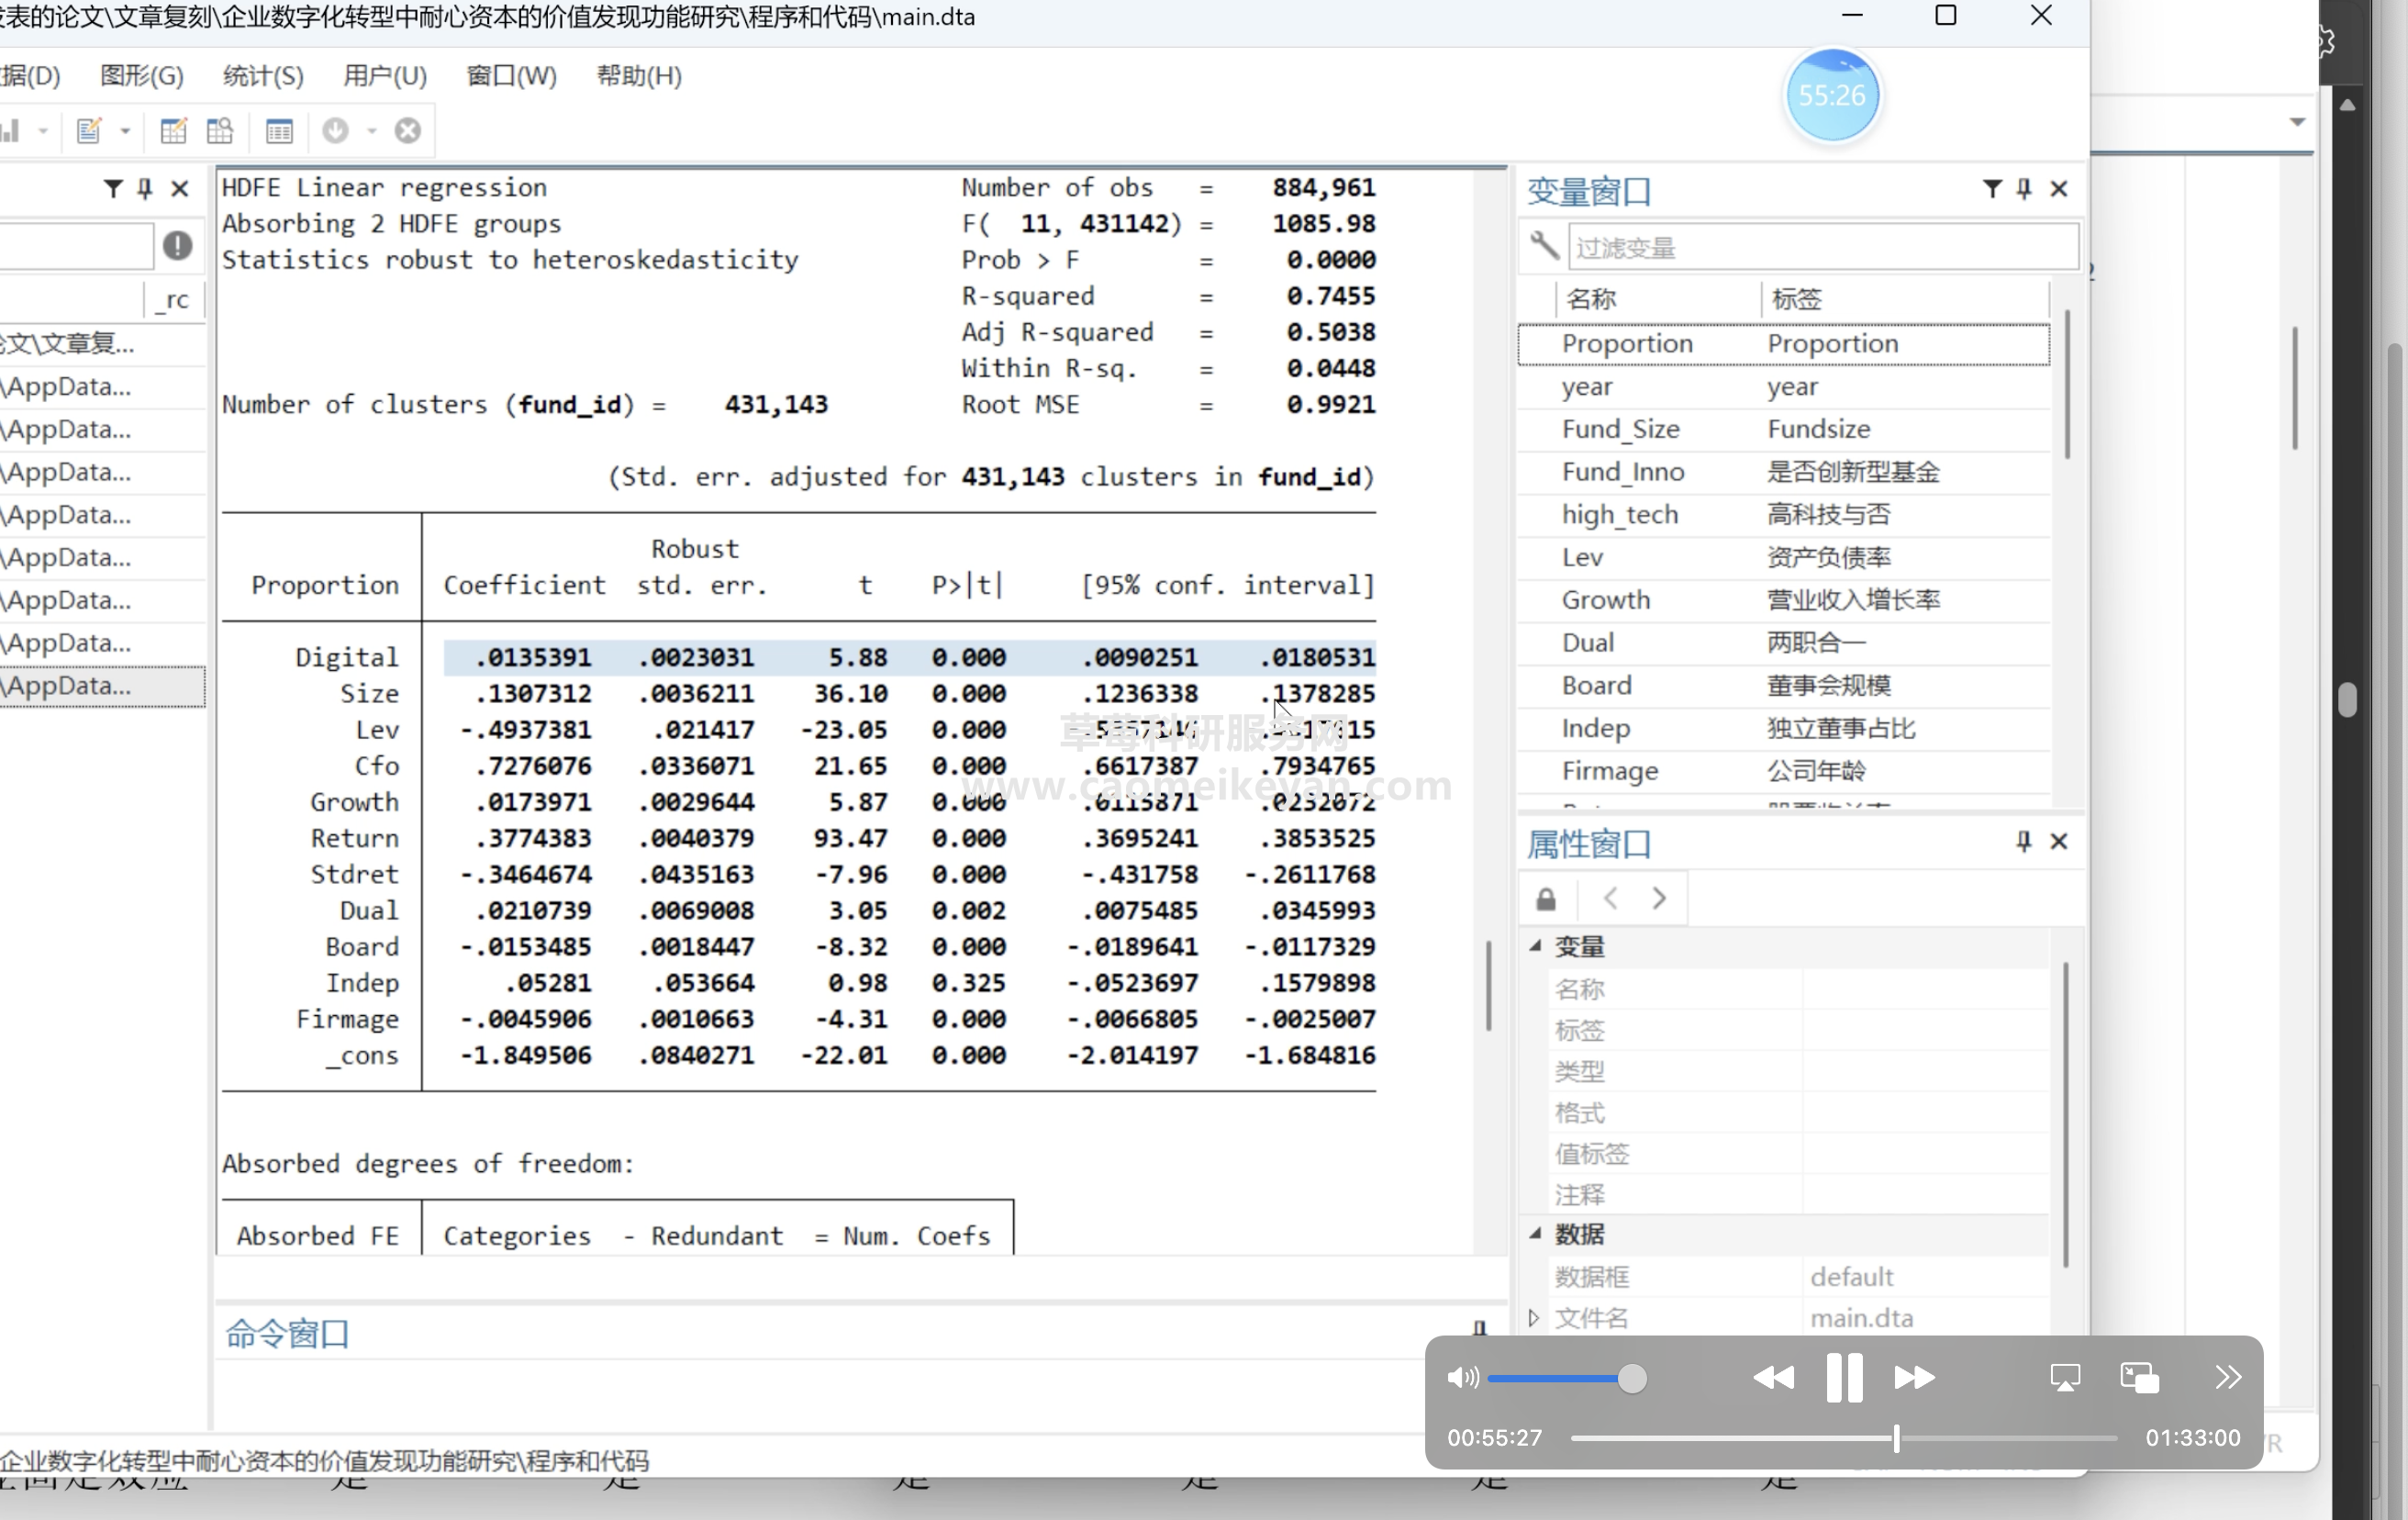
Task: Toggle pin on 变量窗口 panel
Action: tap(2024, 189)
